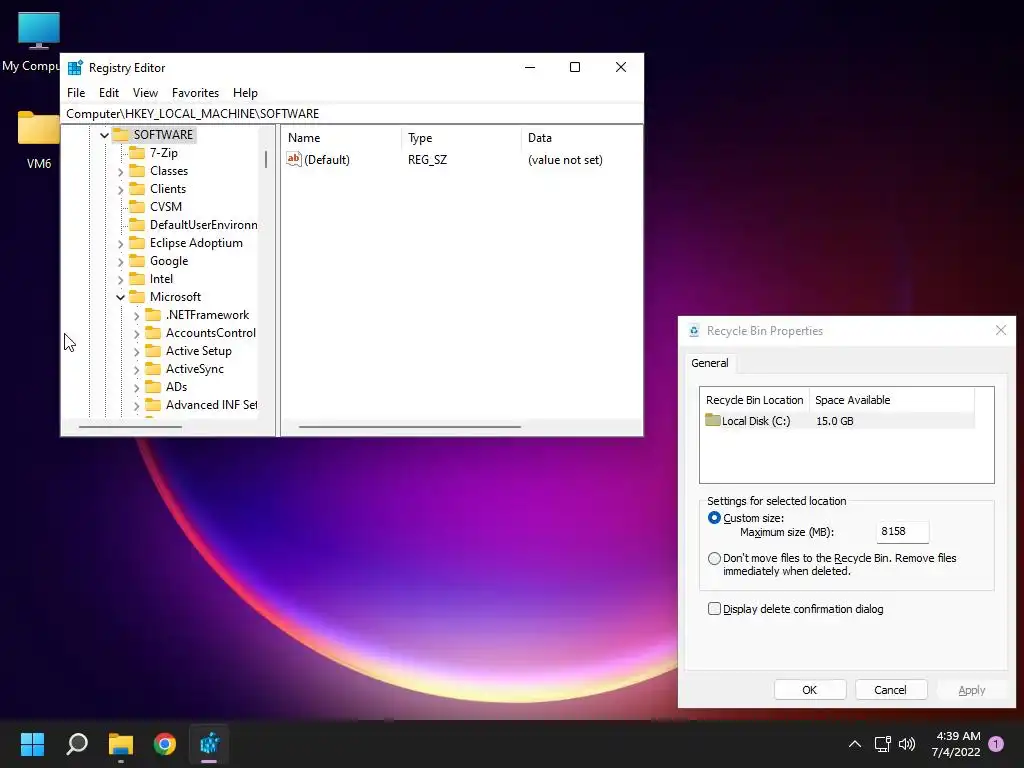Expand the AccountsControl key
This screenshot has height=768, width=1024.
pos(136,334)
